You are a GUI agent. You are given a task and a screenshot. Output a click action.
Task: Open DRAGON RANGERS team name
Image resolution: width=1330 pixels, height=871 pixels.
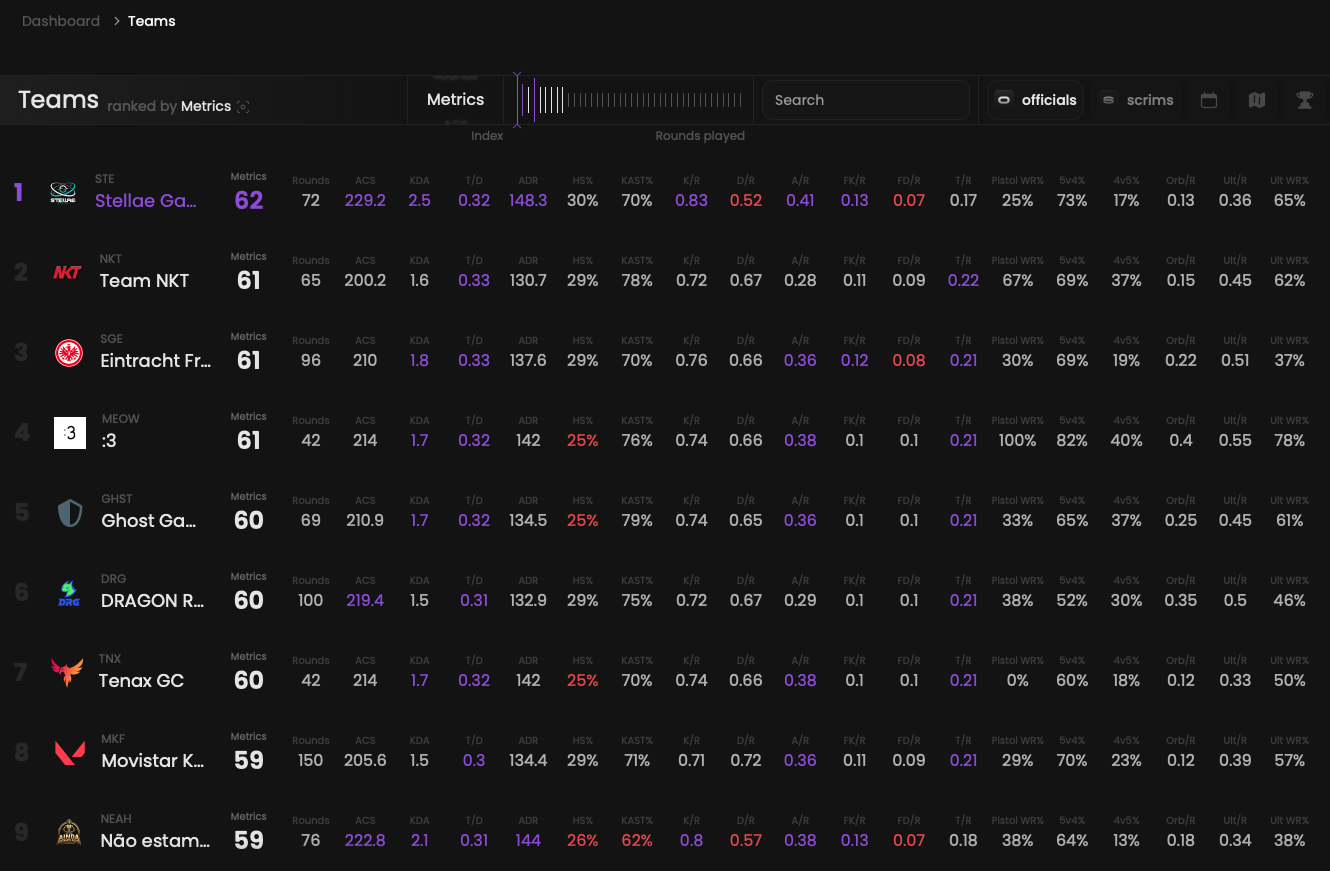(153, 601)
